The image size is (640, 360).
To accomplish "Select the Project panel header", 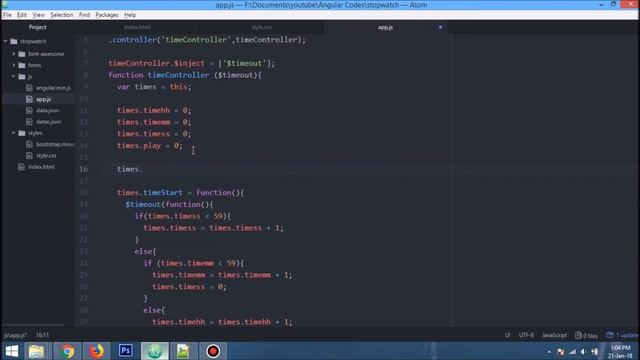I will 38,27.
